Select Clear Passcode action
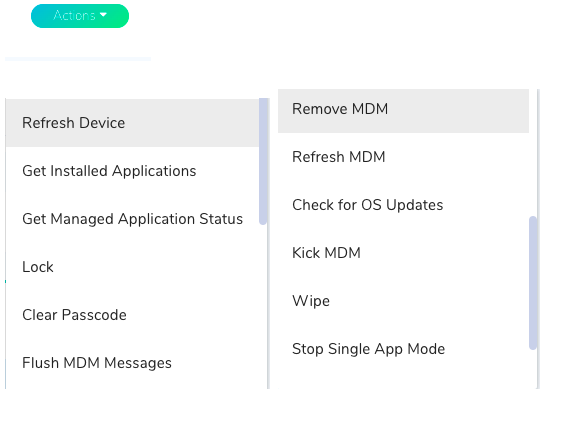Image resolution: width=581 pixels, height=424 pixels. pyautogui.click(x=132, y=315)
